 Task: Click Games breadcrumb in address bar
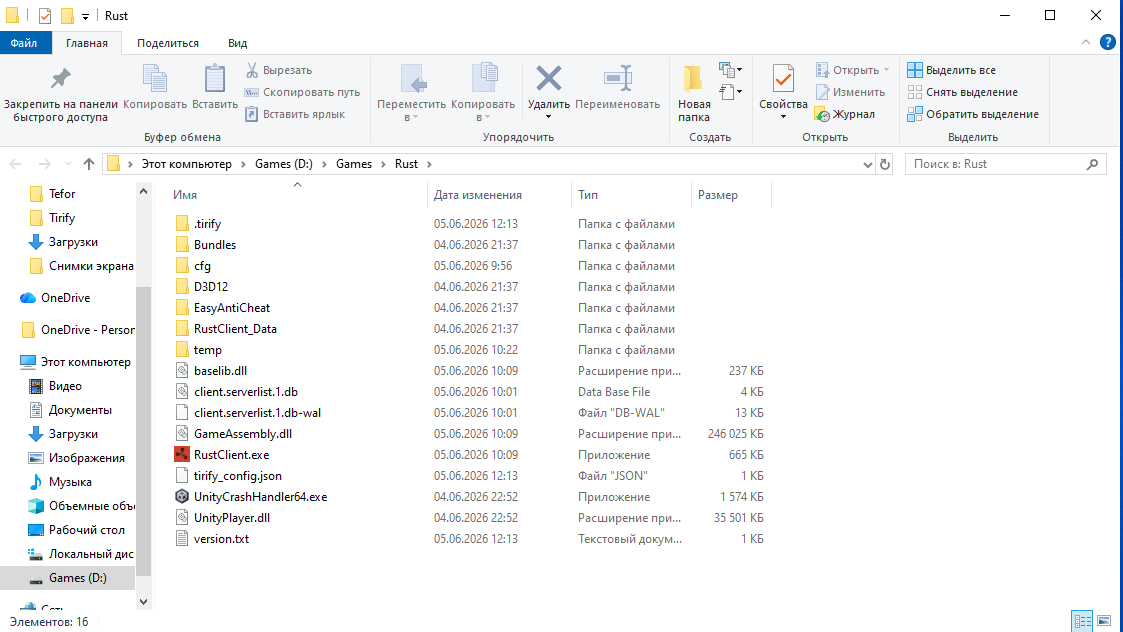354,164
